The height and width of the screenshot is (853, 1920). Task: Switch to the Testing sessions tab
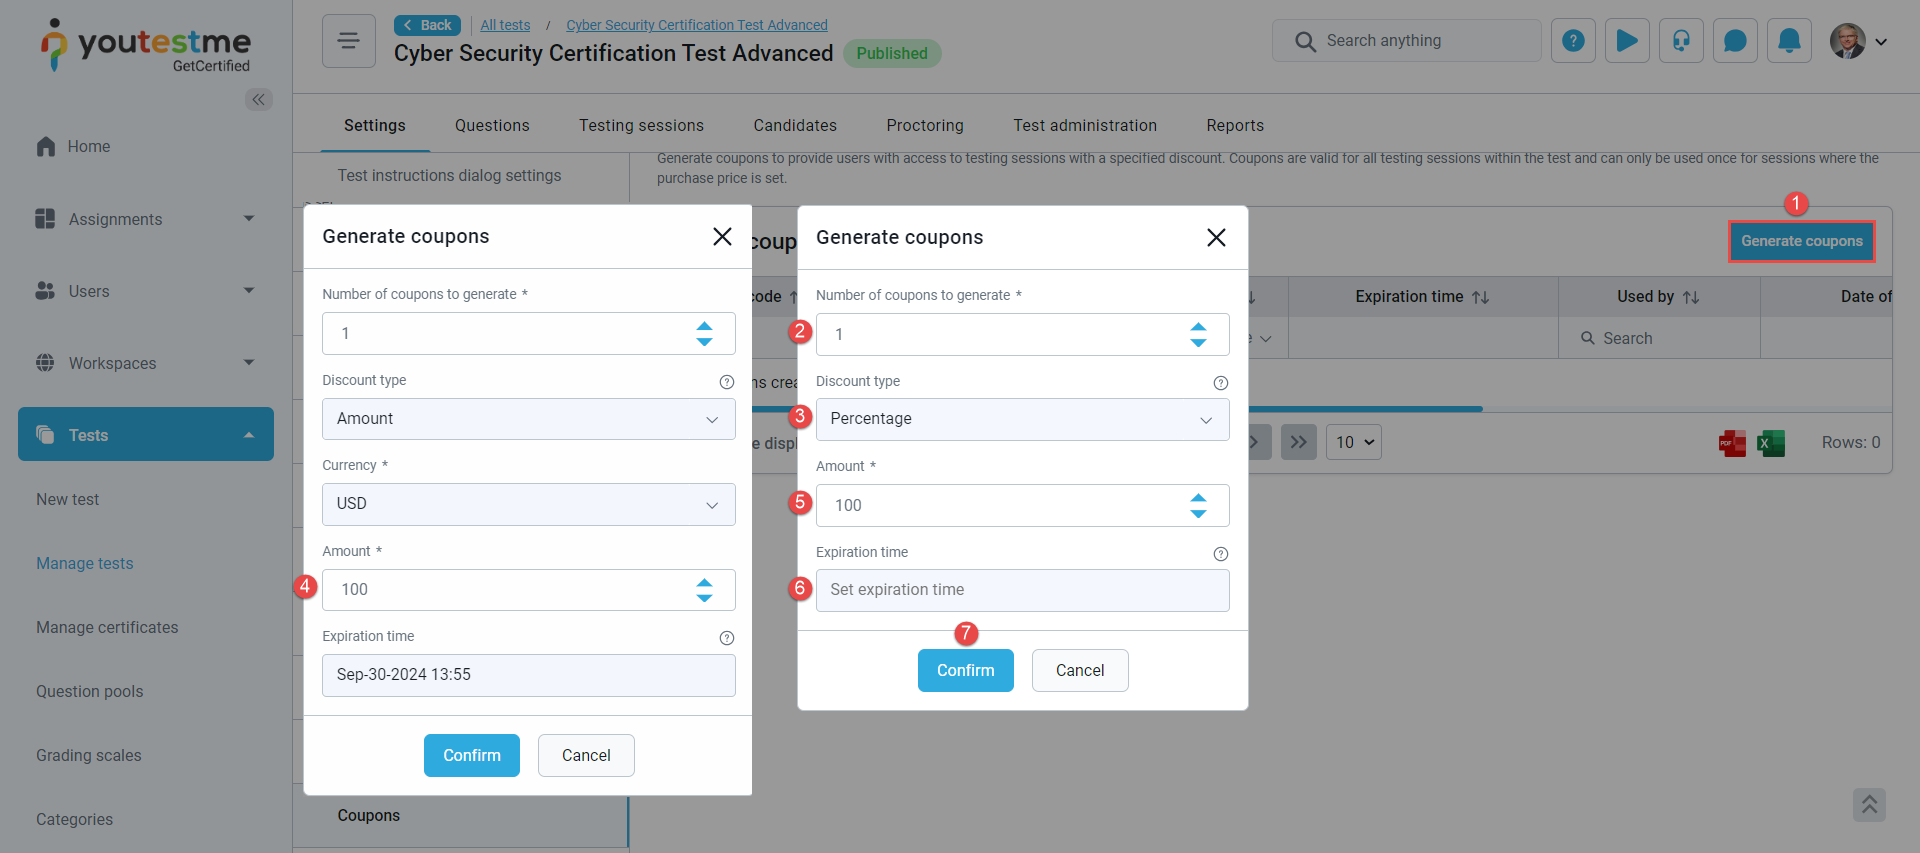point(641,125)
